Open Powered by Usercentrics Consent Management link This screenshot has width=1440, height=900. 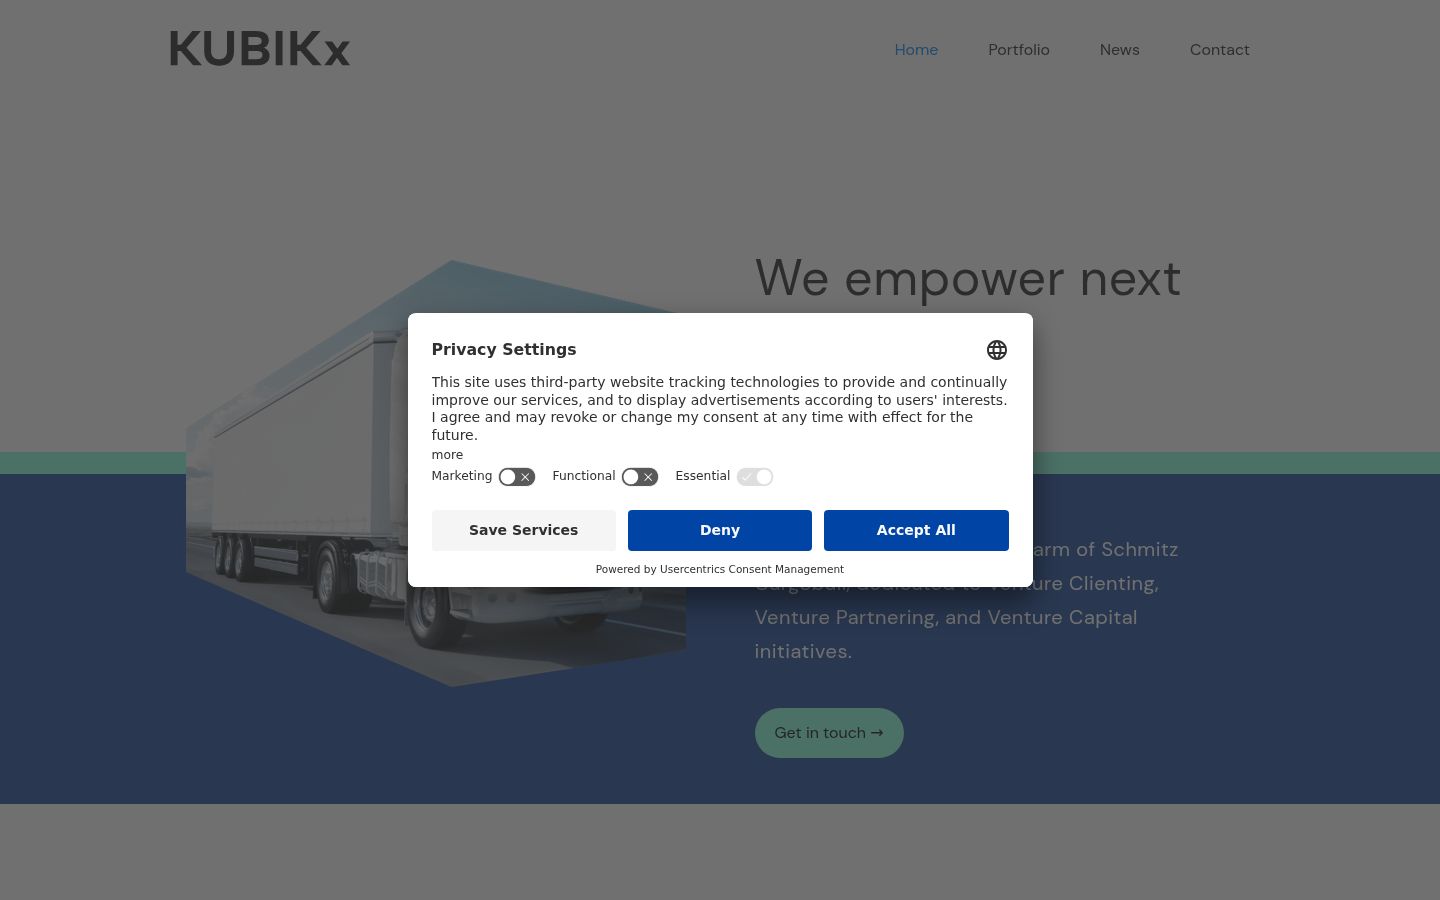pyautogui.click(x=720, y=569)
